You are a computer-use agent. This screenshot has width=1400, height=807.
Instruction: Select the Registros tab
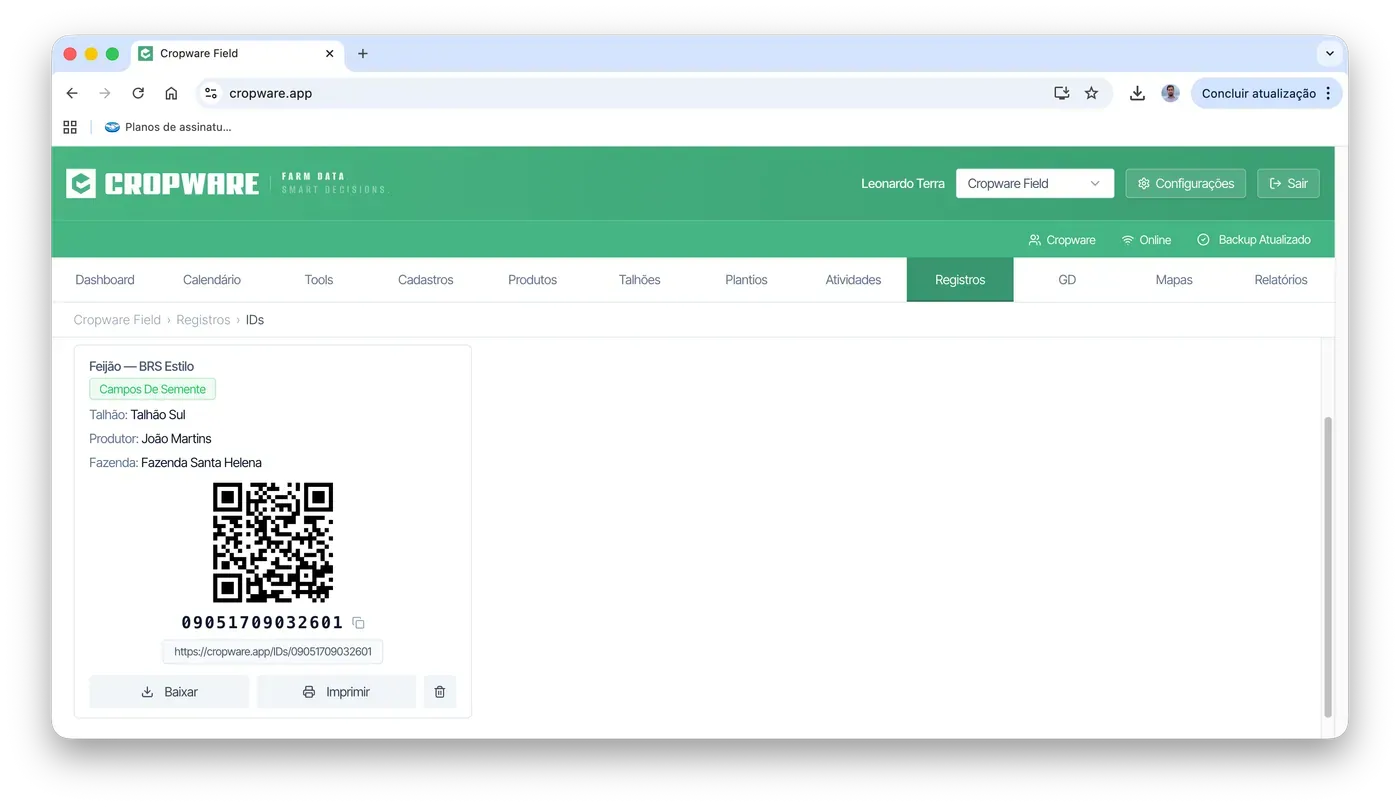960,280
